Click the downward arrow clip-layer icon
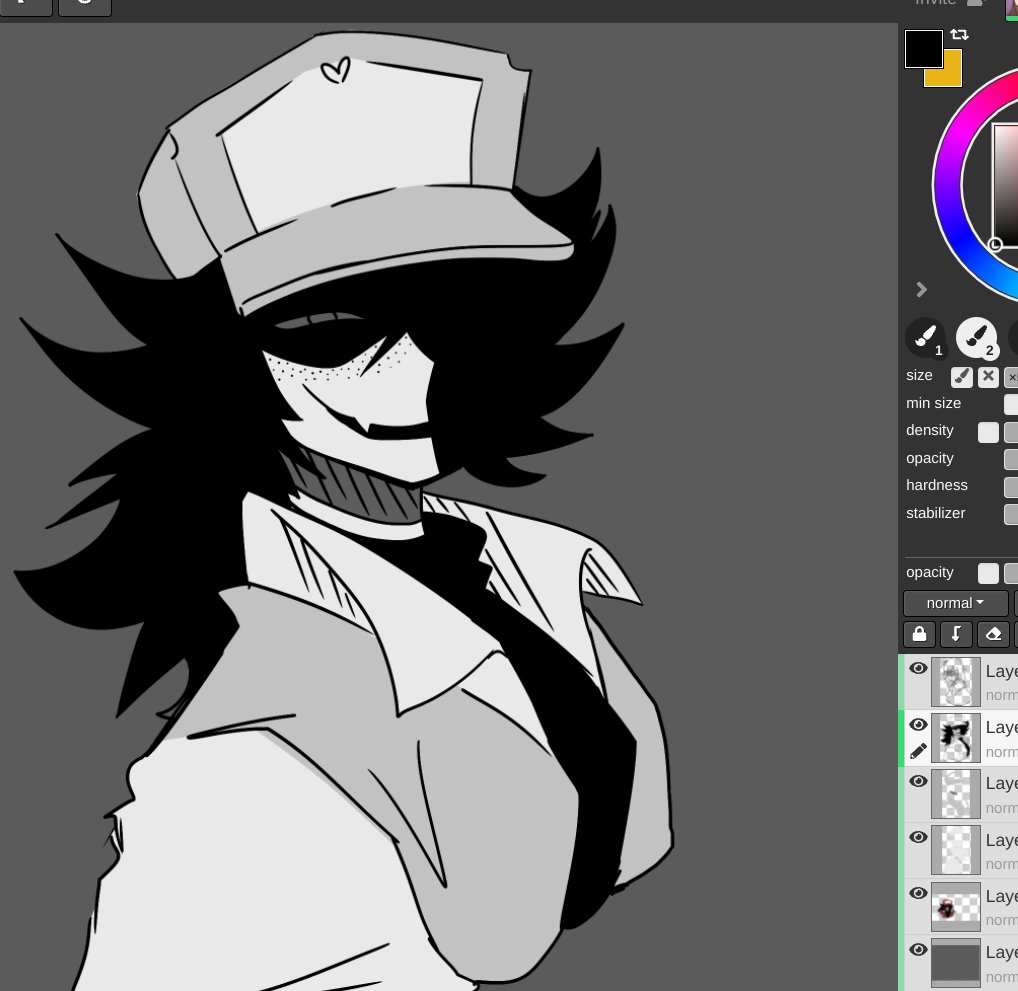This screenshot has width=1018, height=991. click(956, 634)
